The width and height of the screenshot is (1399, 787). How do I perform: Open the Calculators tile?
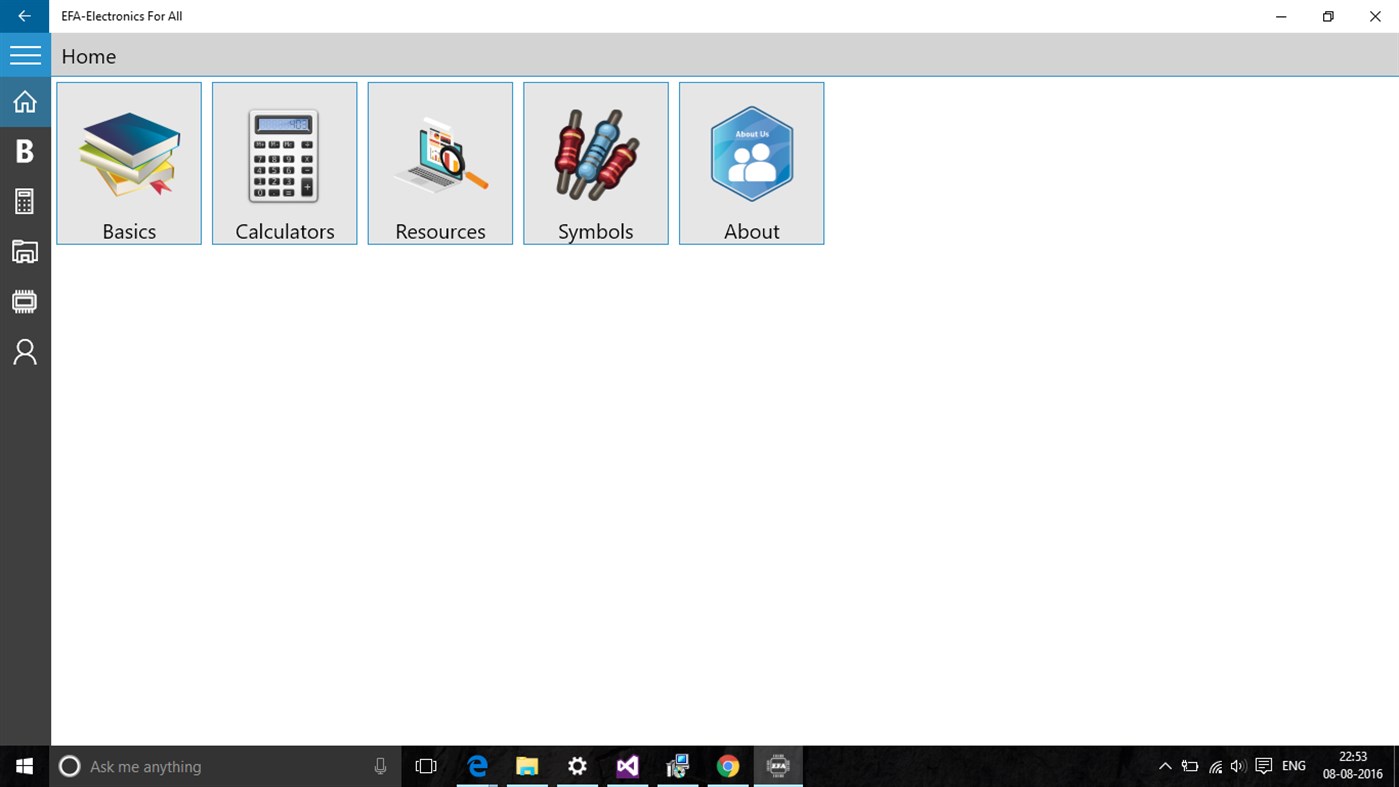click(284, 163)
